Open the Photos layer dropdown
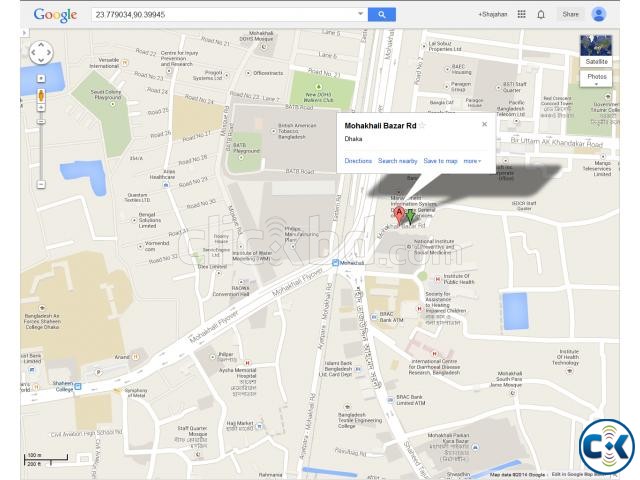640x480 pixels. [596, 79]
